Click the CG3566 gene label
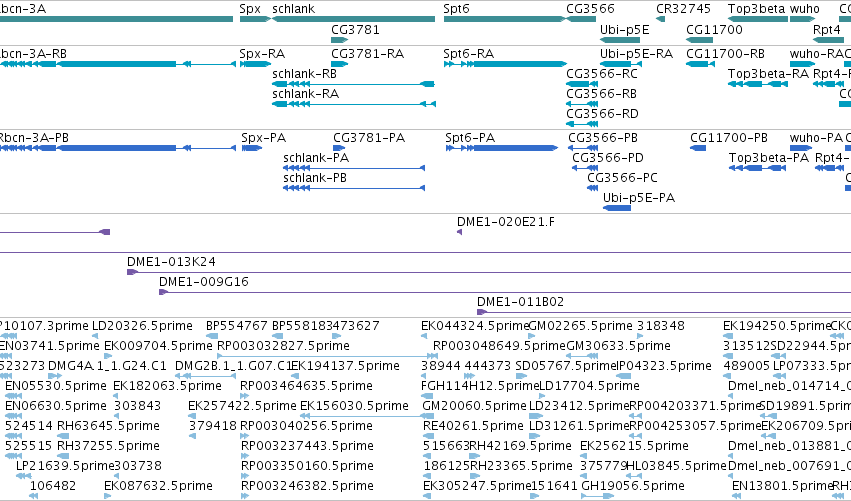 590,9
